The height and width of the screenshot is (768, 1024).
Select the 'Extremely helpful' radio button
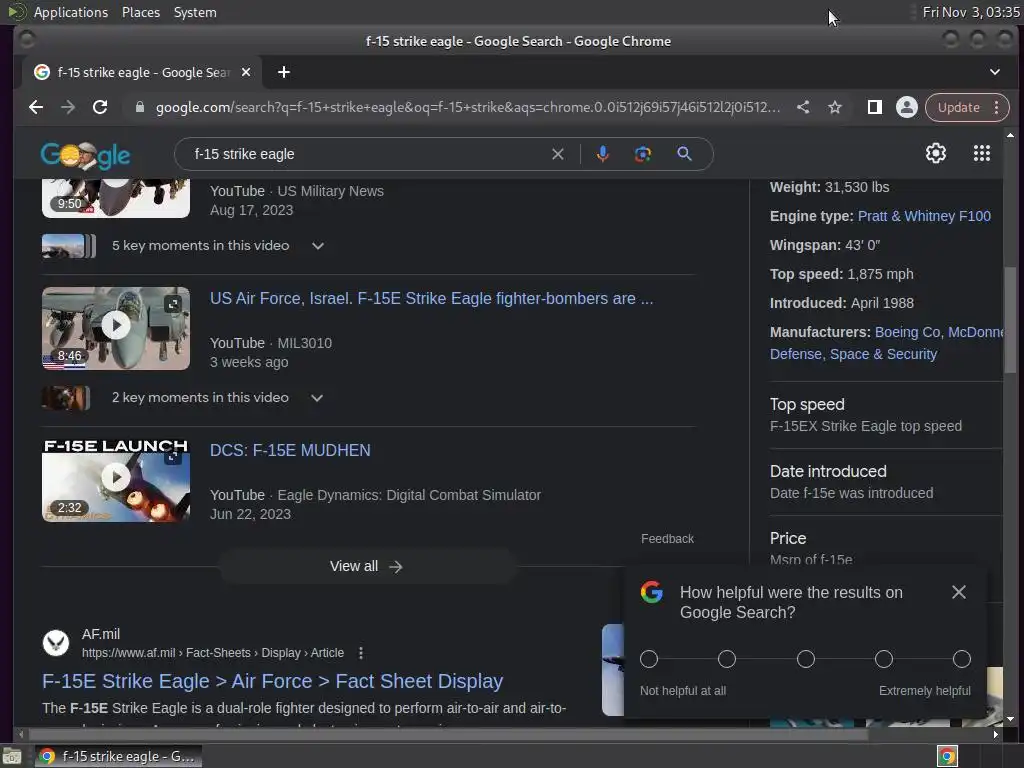[961, 659]
